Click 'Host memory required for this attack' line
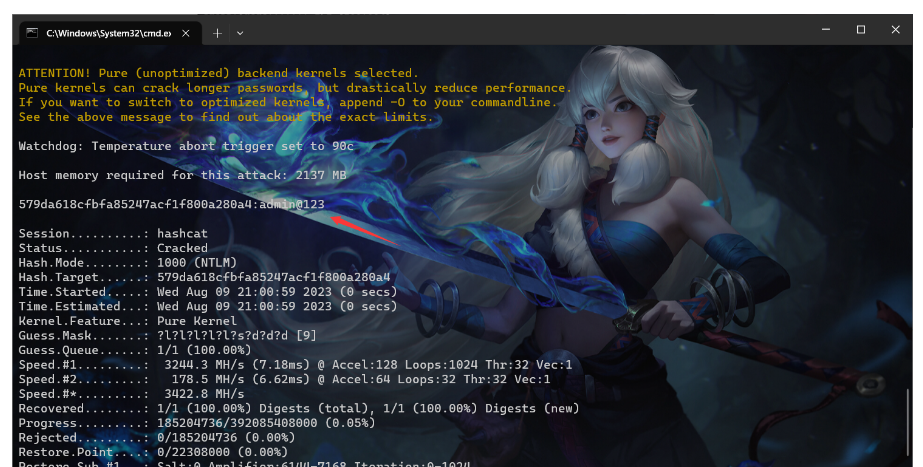923x467 pixels. [x=182, y=175]
